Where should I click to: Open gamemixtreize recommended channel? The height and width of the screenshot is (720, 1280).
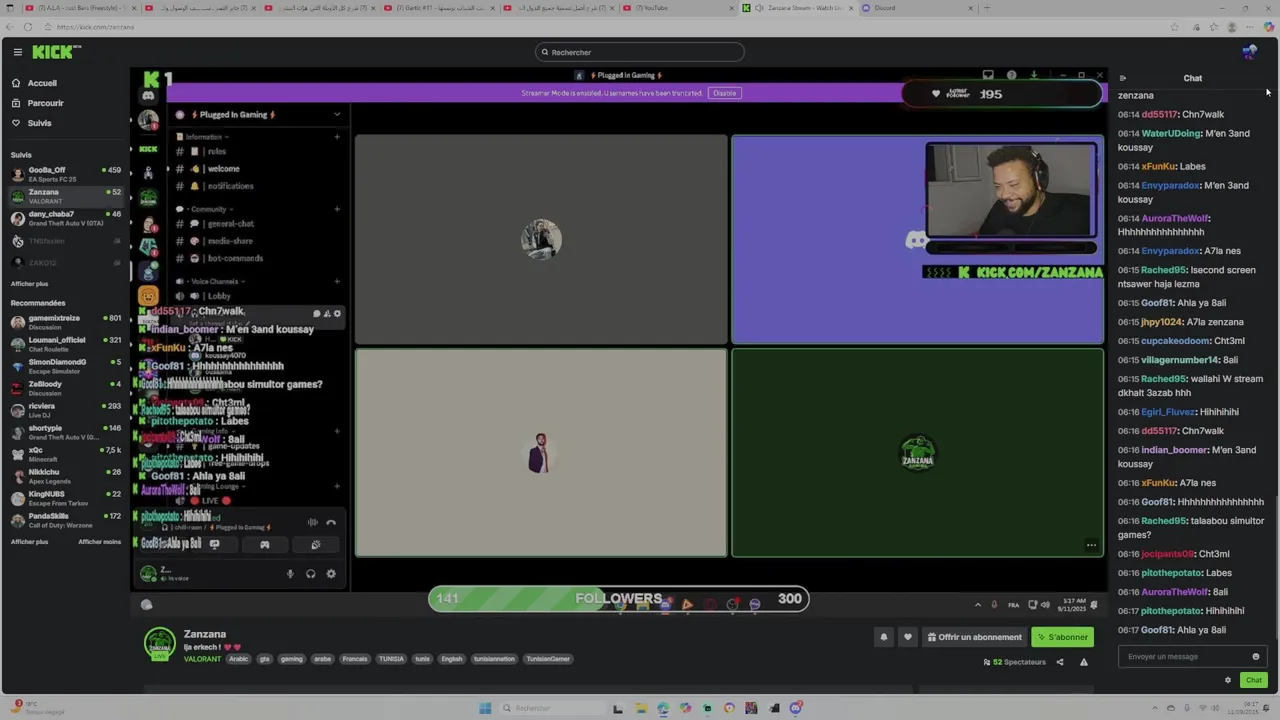coord(65,322)
